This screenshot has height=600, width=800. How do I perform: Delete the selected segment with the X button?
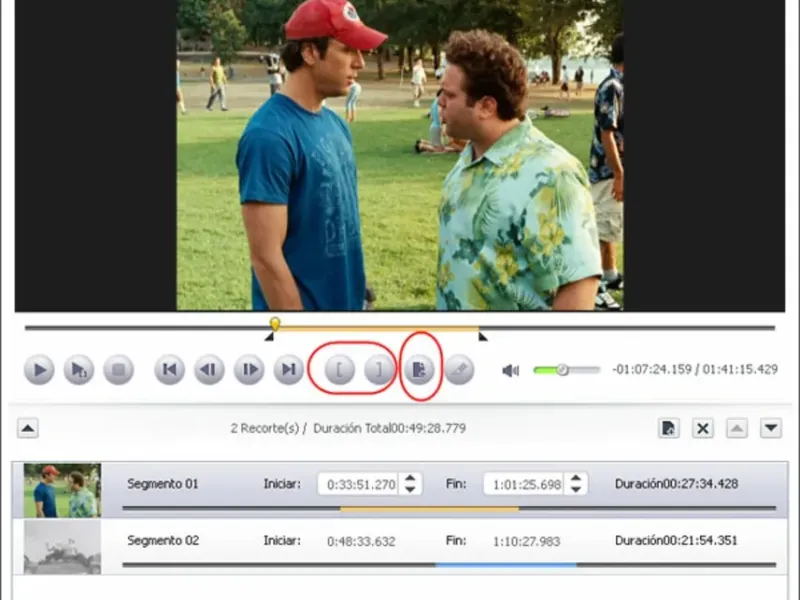click(703, 428)
